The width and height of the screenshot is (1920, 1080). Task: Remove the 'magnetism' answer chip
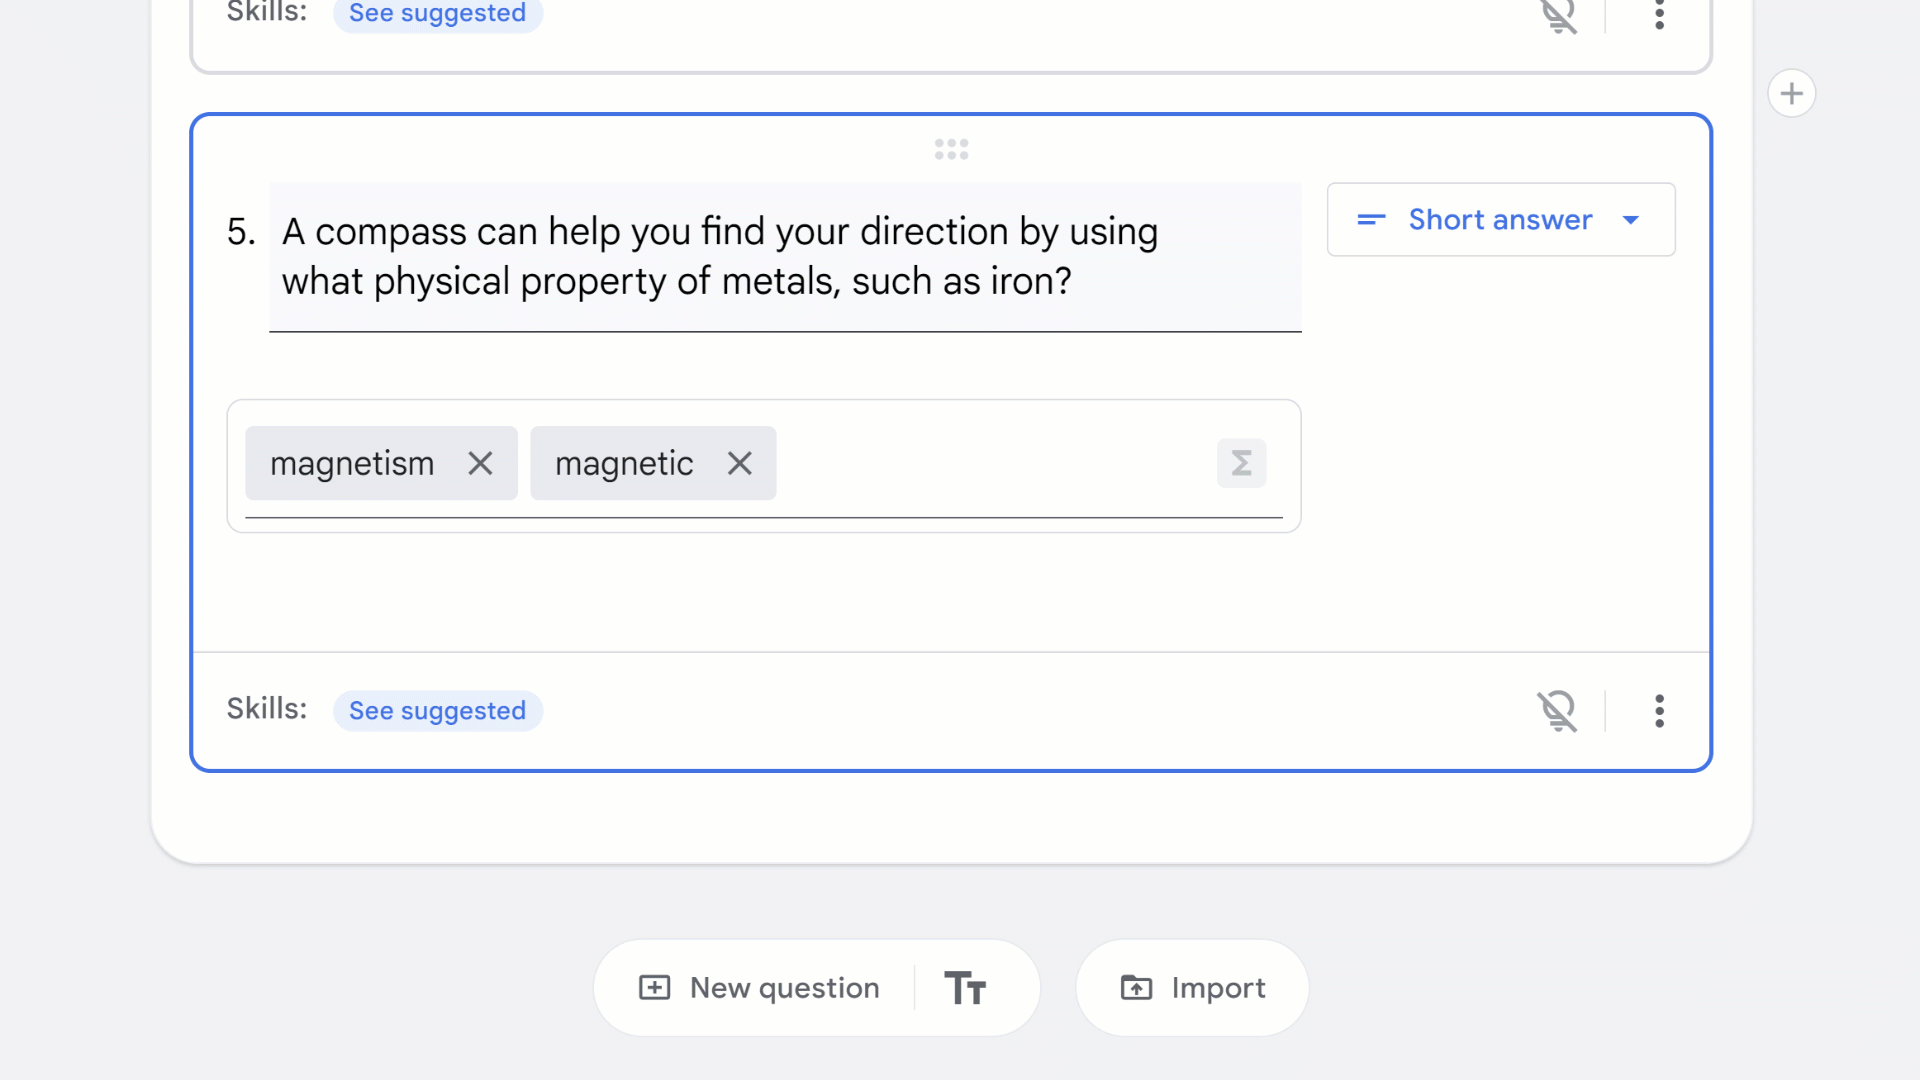click(480, 463)
